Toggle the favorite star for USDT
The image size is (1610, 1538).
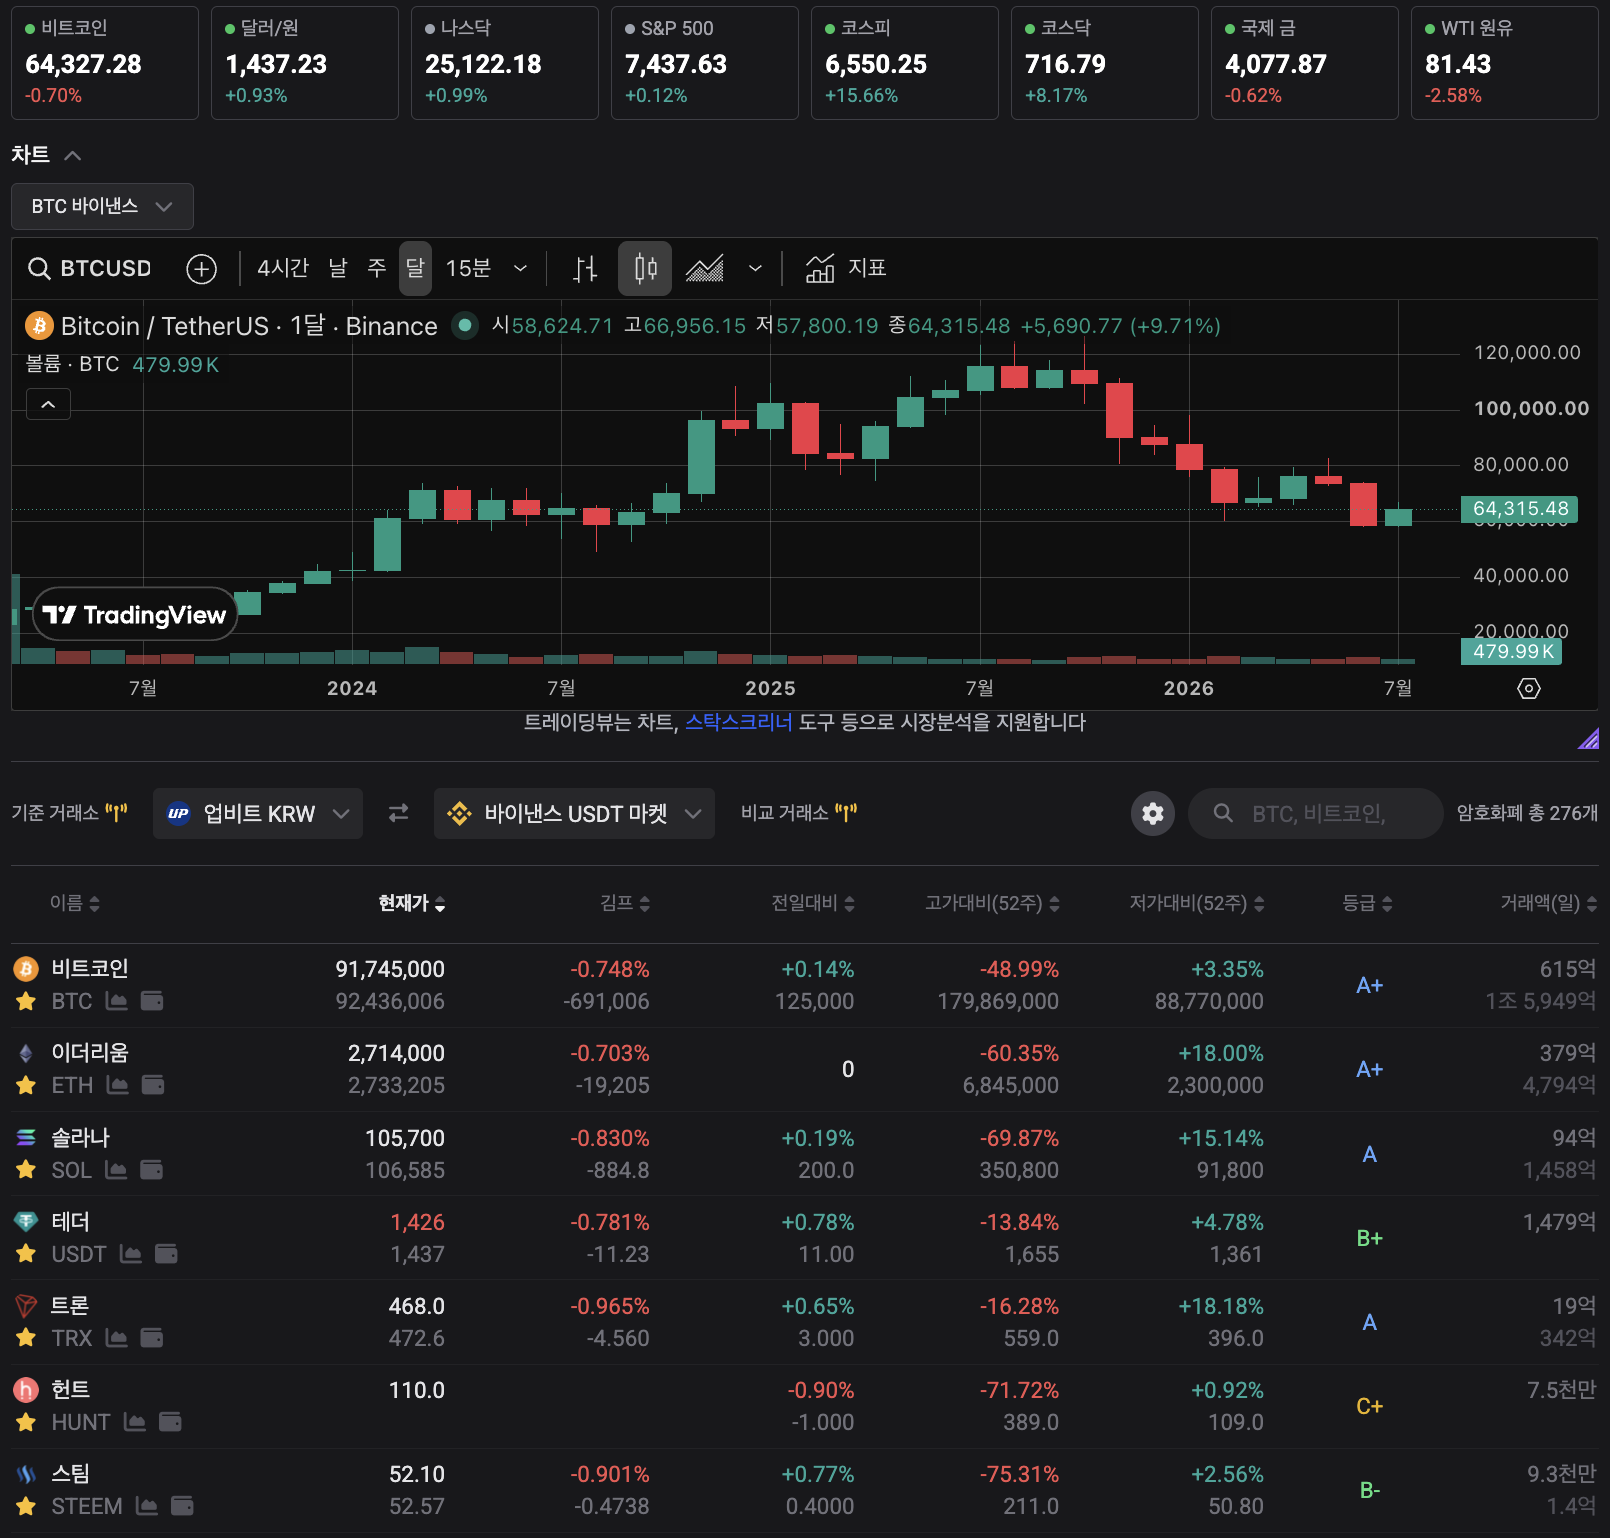pos(26,1254)
